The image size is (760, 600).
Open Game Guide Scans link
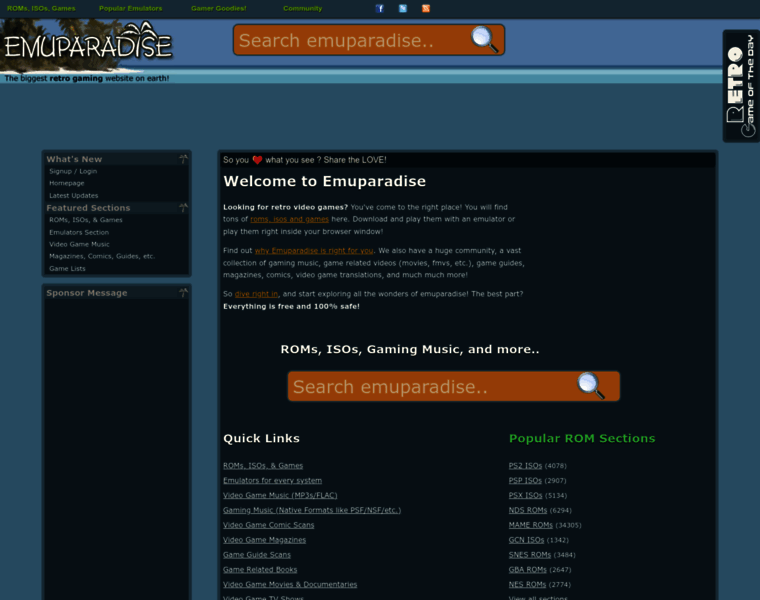257,555
